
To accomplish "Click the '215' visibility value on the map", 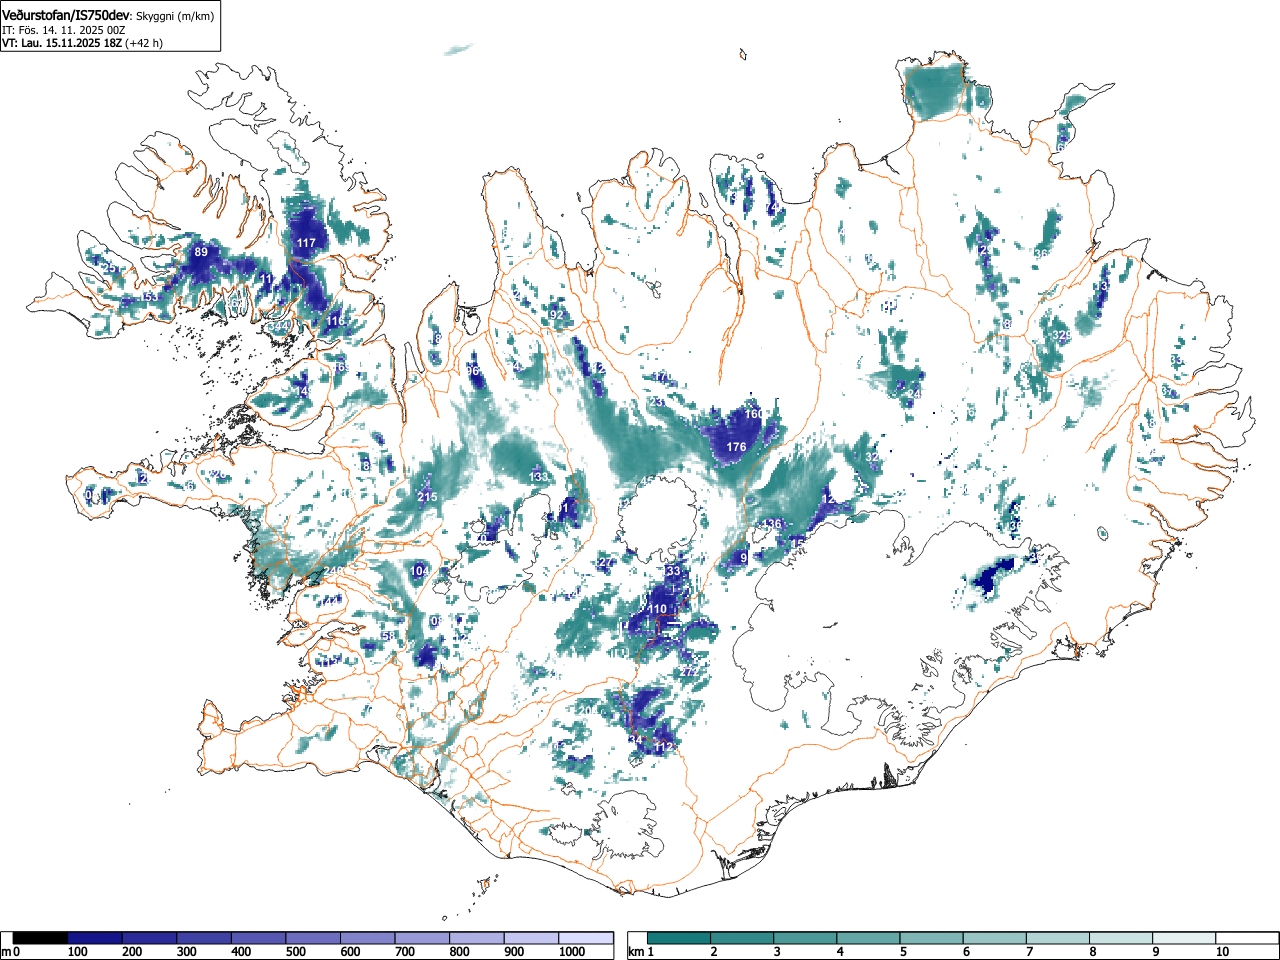I will 427,497.
